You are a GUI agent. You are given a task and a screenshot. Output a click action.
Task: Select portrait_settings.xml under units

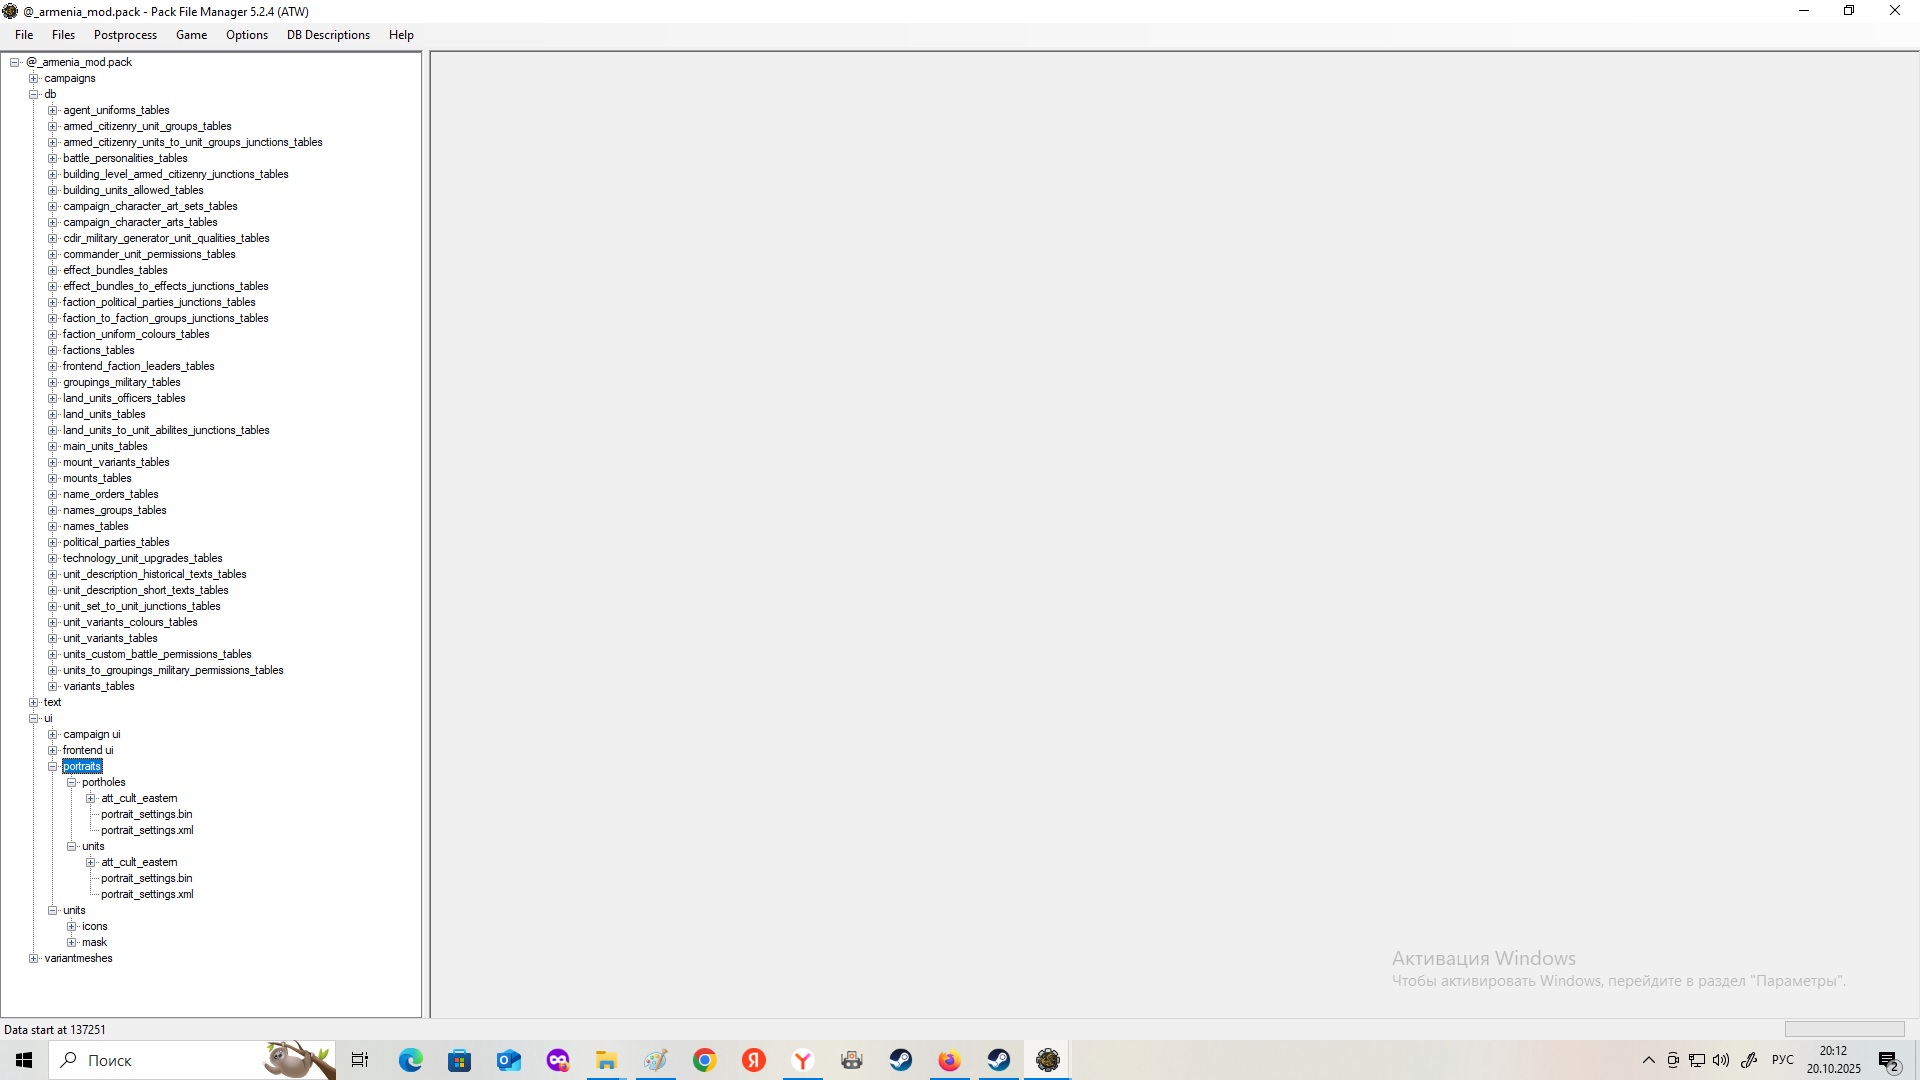click(147, 894)
